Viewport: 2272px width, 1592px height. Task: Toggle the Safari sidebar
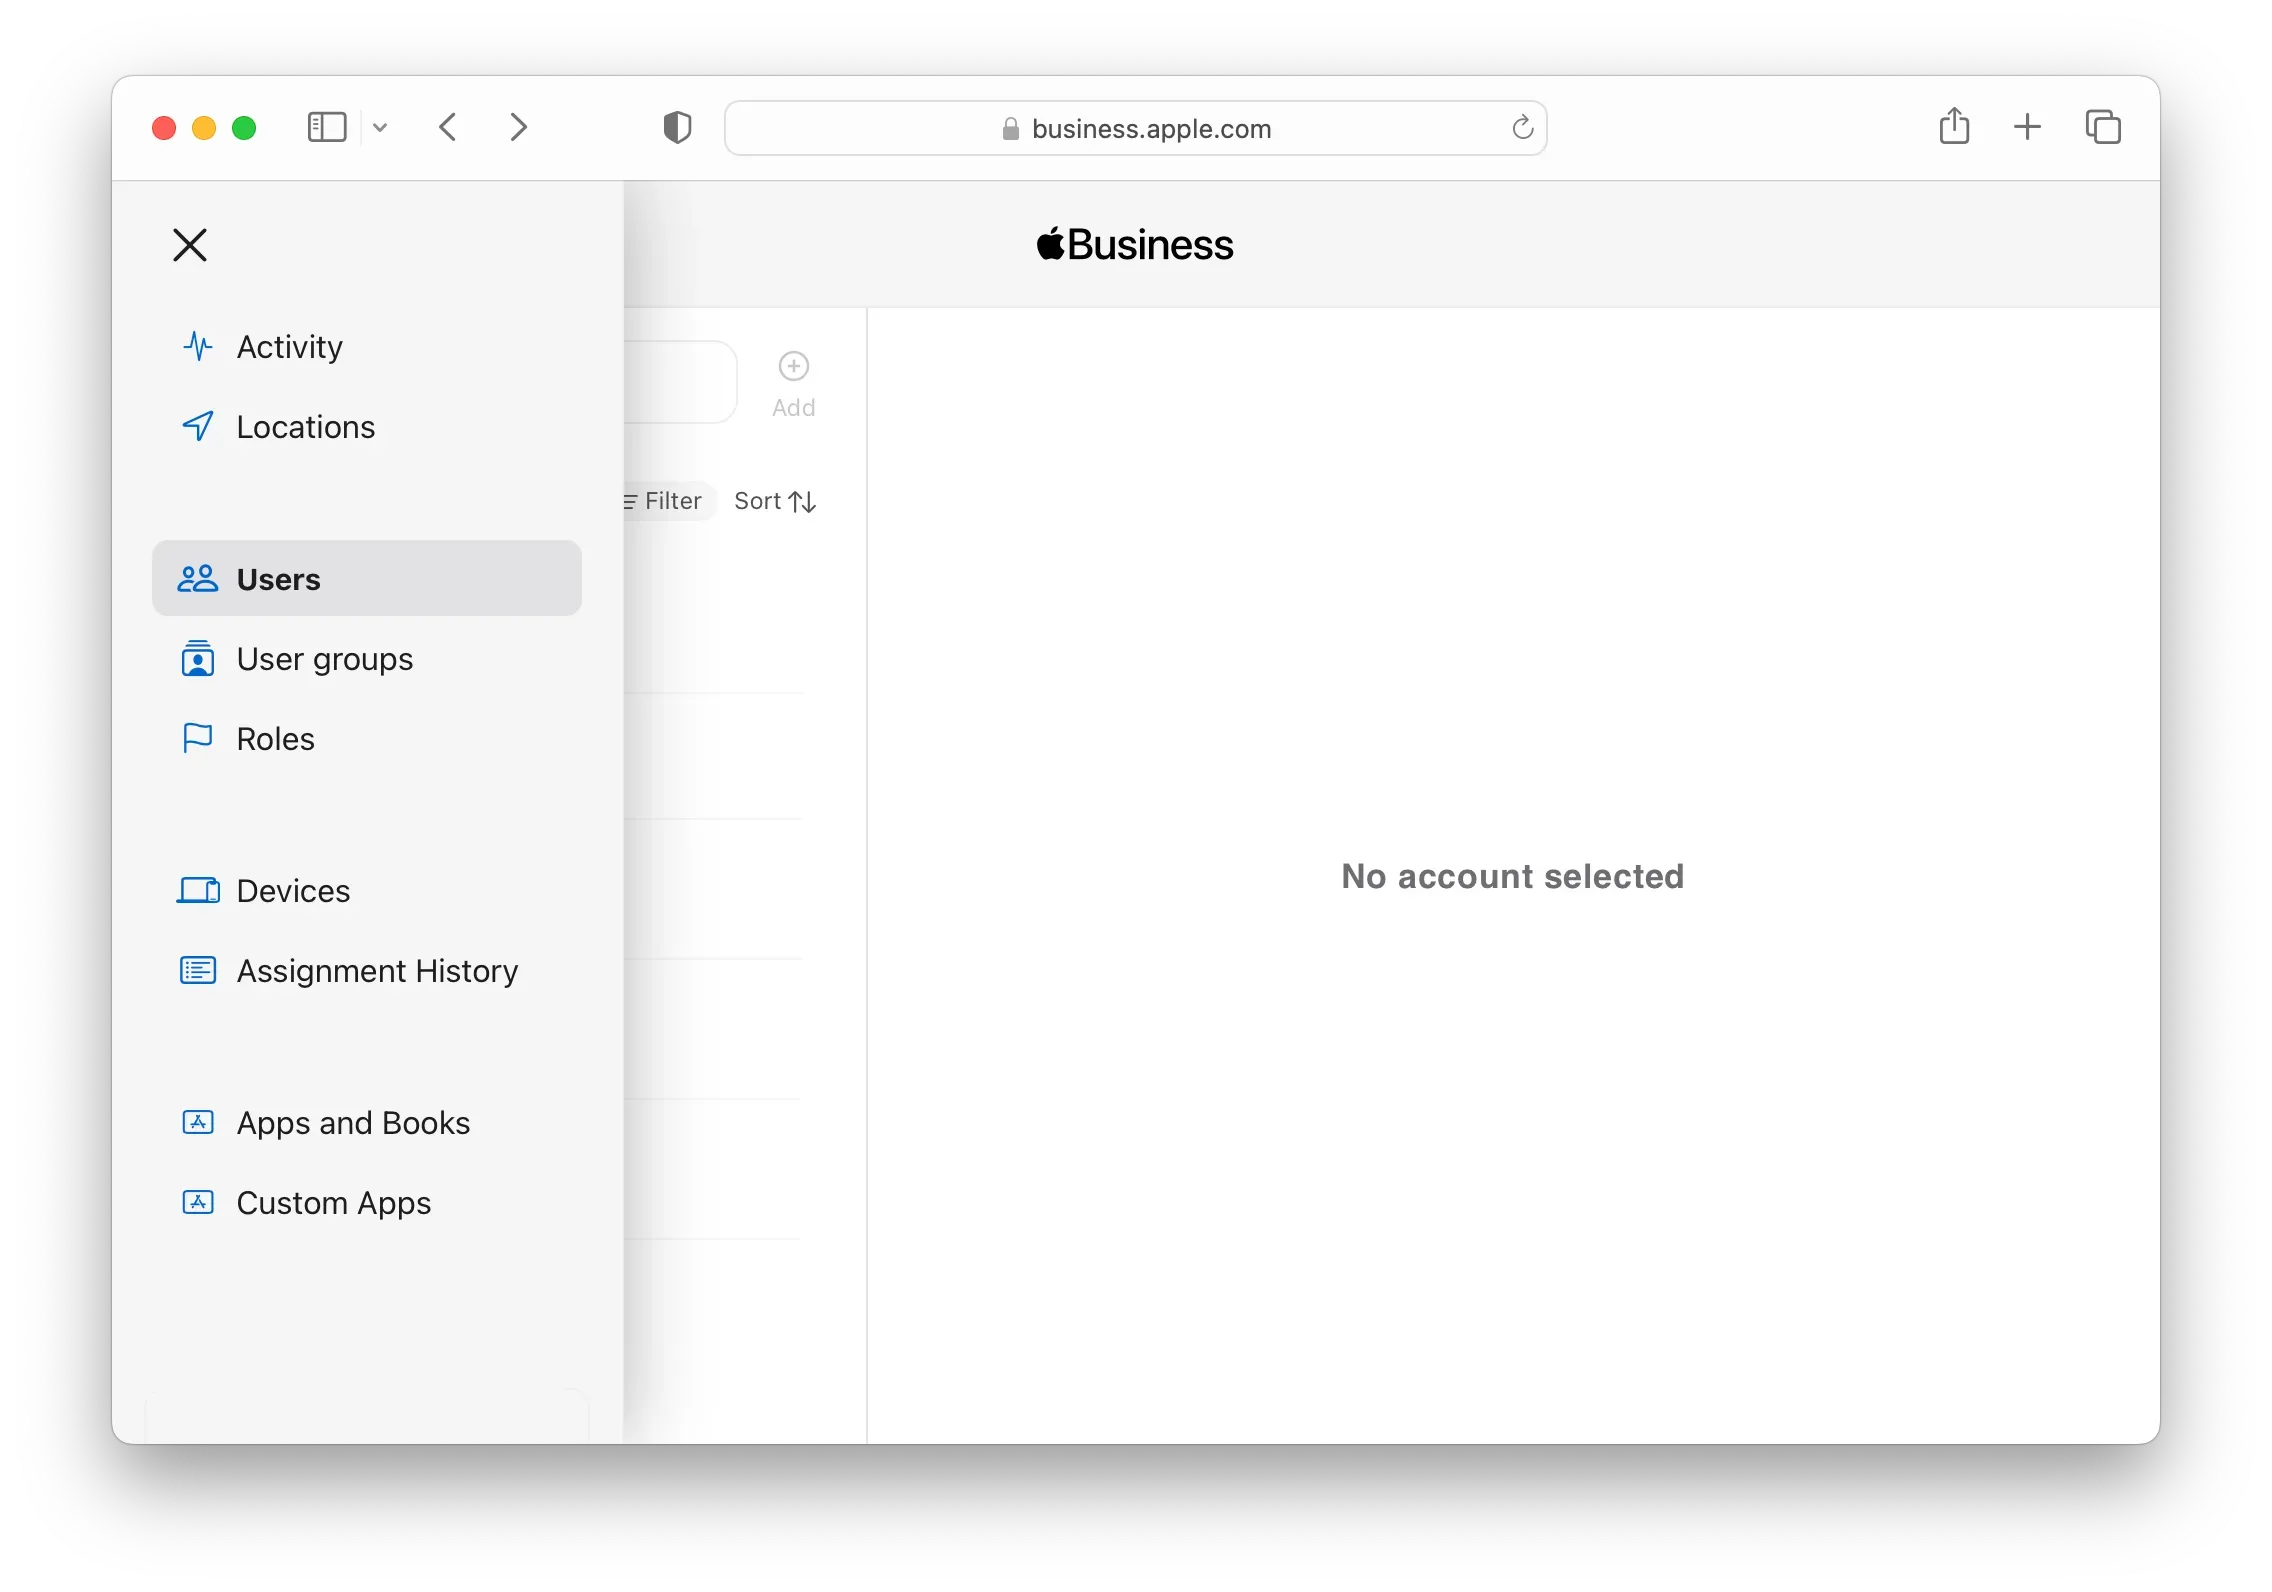pyautogui.click(x=327, y=128)
